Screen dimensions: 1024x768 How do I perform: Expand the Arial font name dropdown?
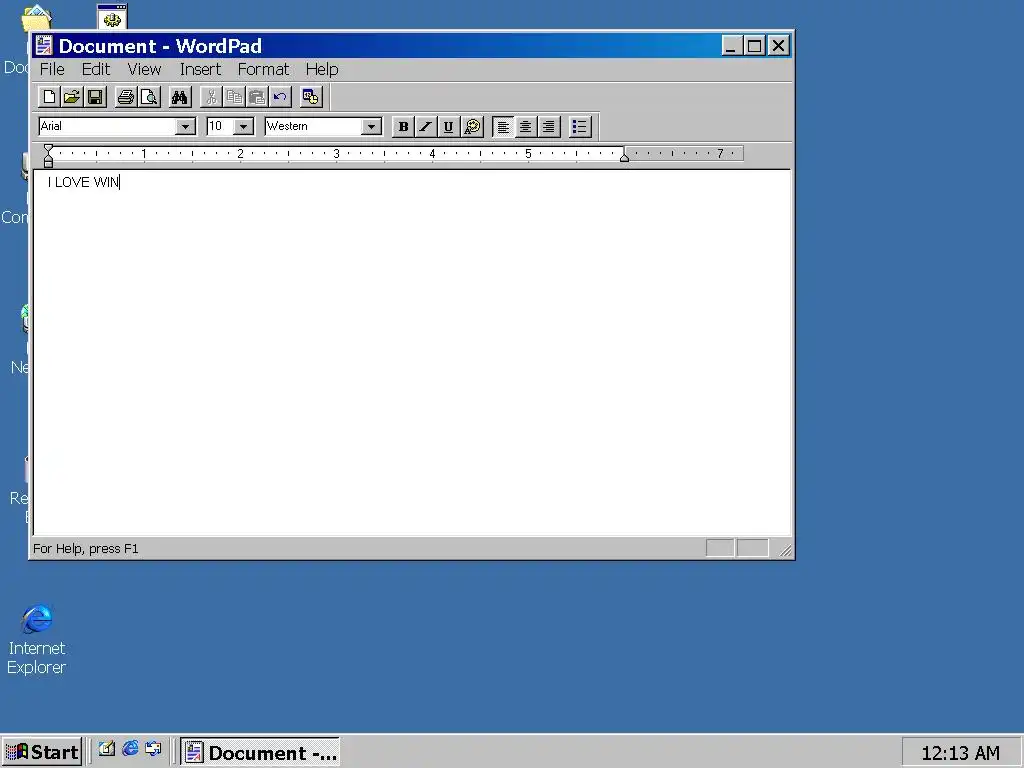(185, 127)
